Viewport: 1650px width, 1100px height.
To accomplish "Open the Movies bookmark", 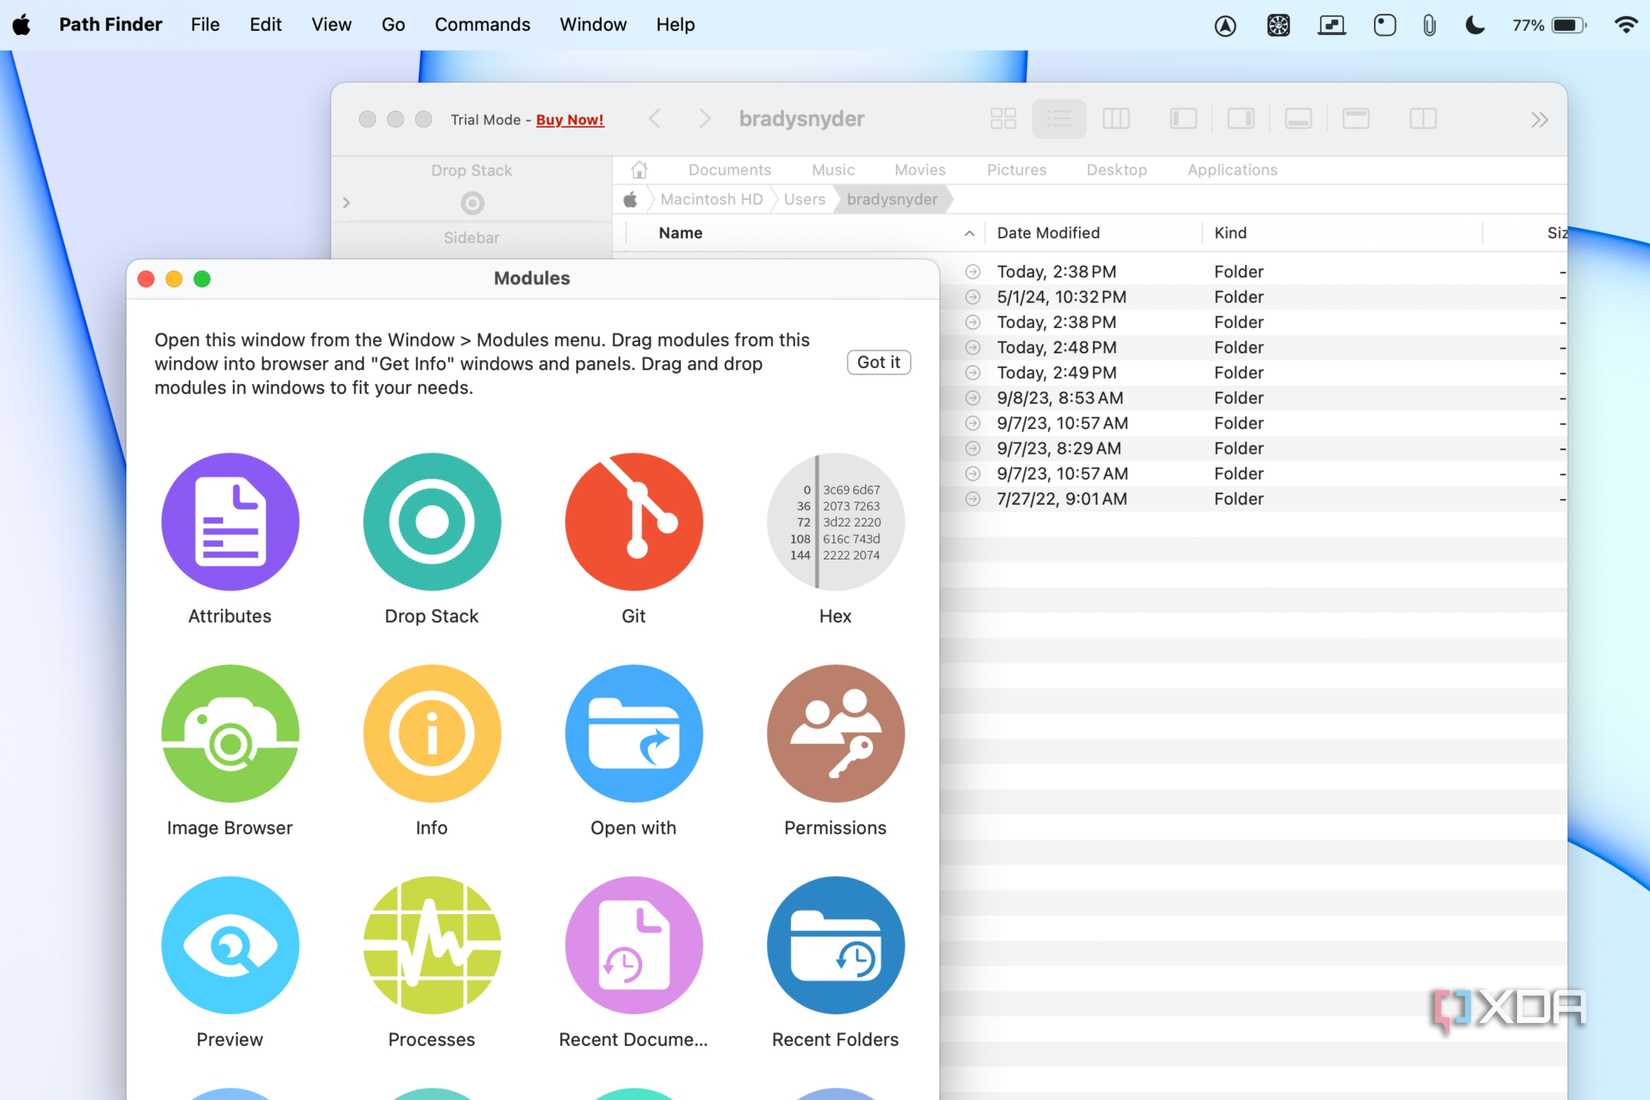I will (920, 170).
